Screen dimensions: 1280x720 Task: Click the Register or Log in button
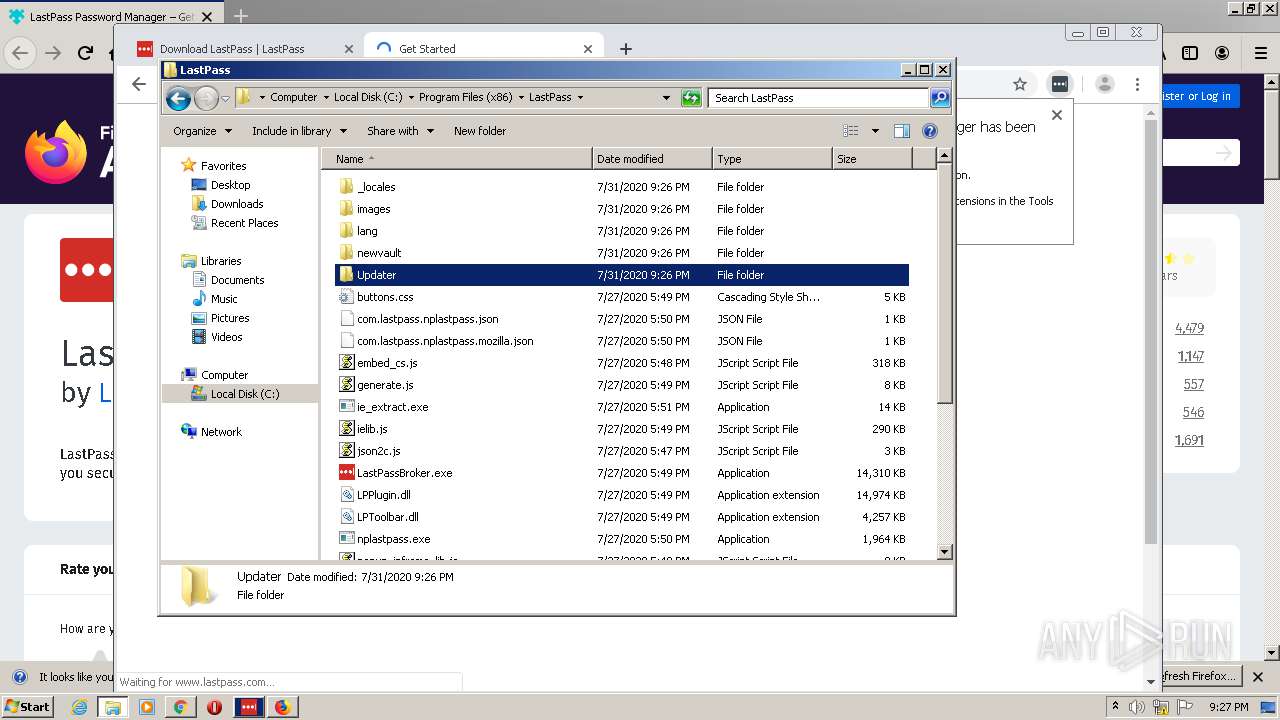(x=1198, y=96)
